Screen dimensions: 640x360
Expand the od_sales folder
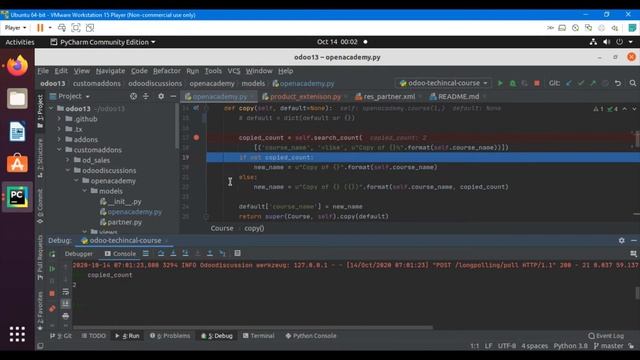pyautogui.click(x=68, y=160)
